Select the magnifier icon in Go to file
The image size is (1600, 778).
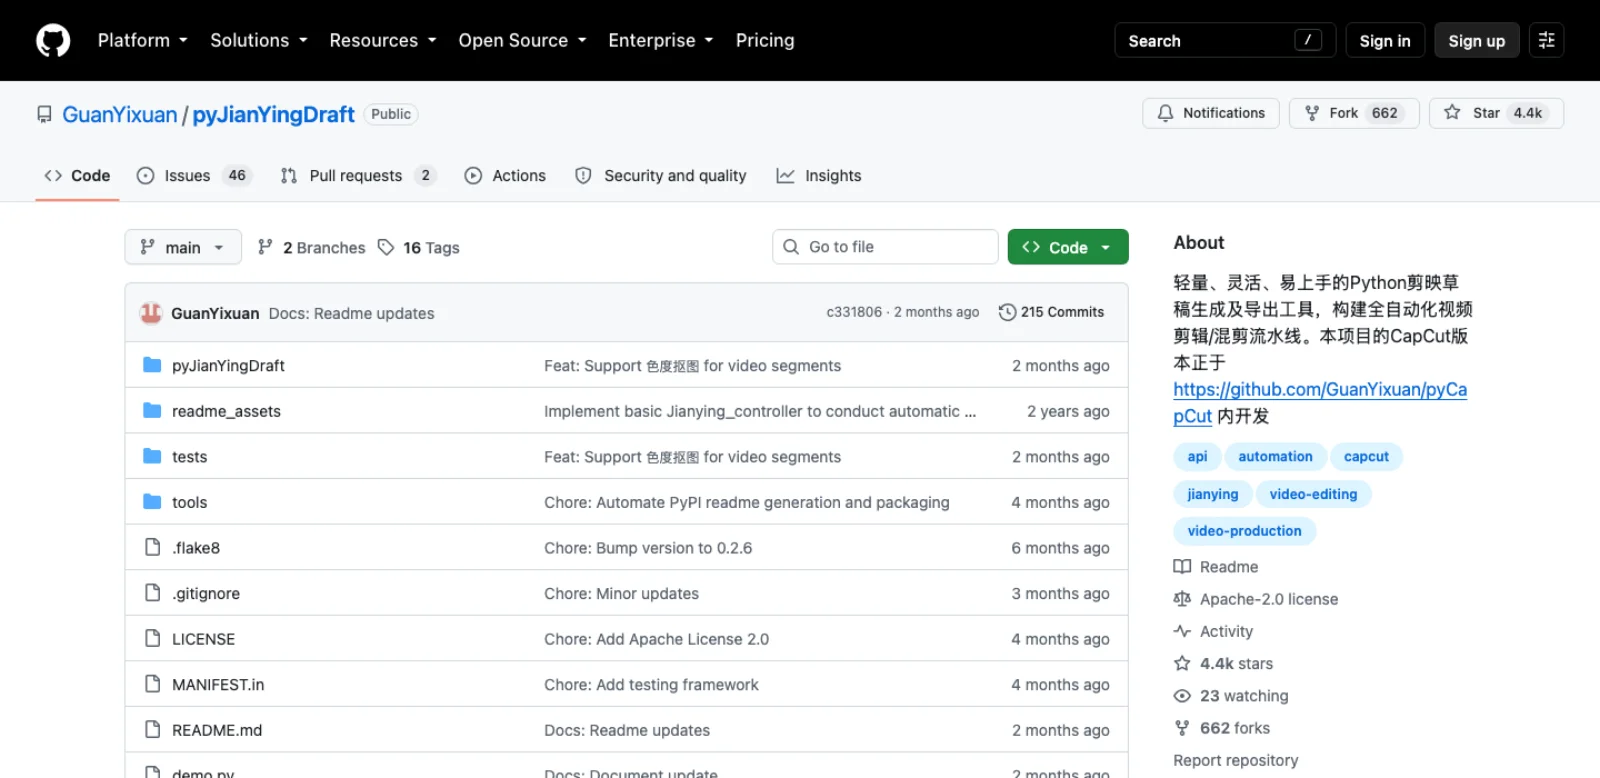point(791,247)
